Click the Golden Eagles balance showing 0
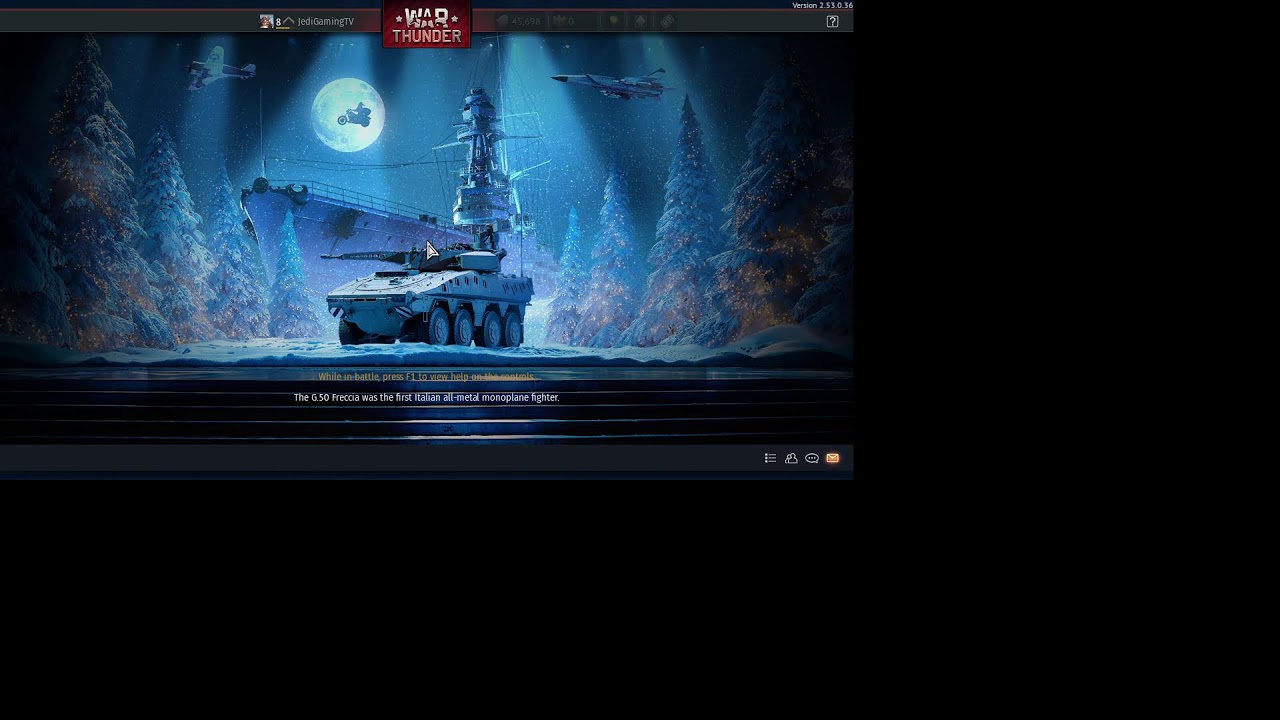This screenshot has height=720, width=1280. click(564, 21)
